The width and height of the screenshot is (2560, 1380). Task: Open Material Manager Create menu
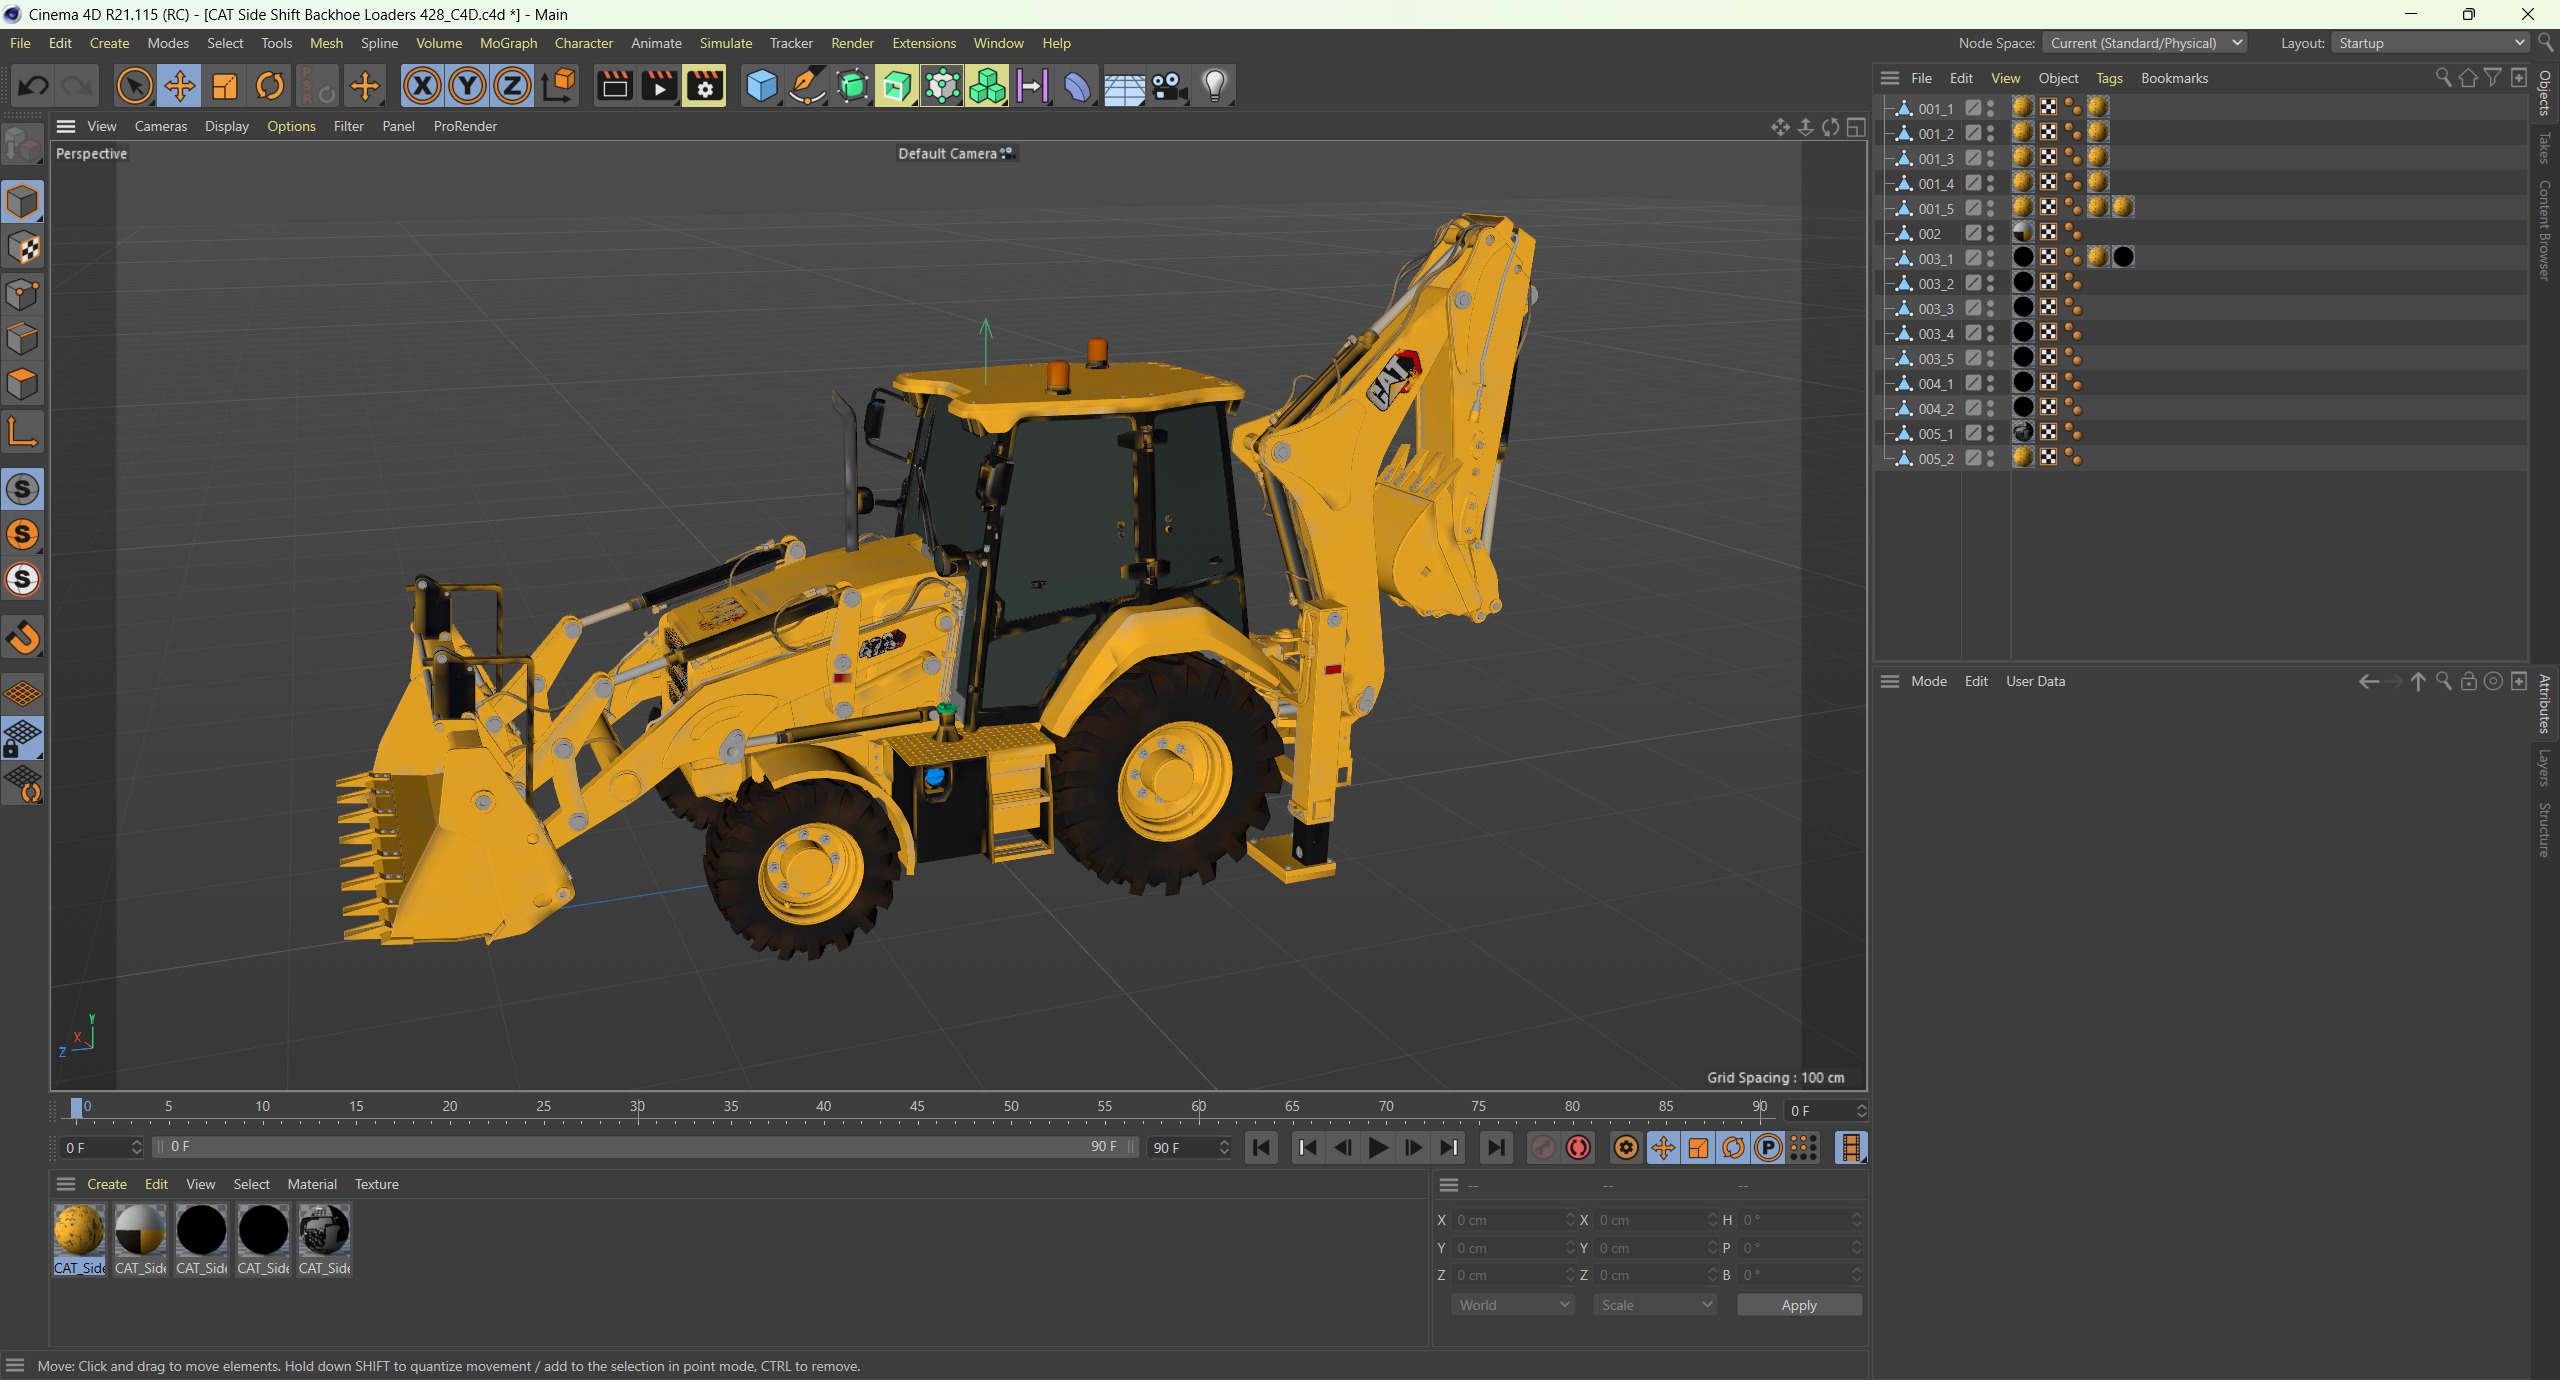[x=107, y=1184]
